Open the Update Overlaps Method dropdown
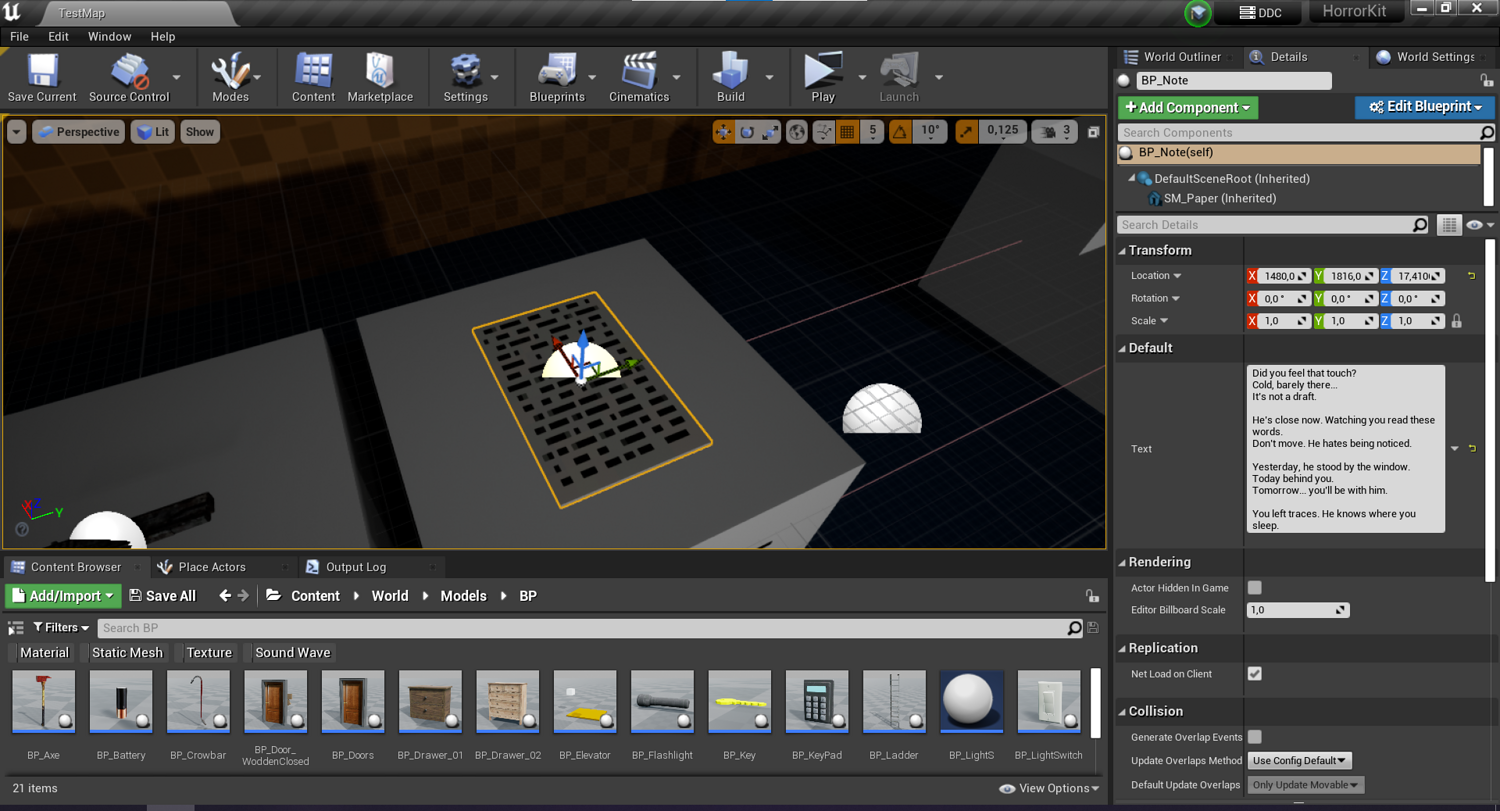This screenshot has width=1500, height=811. (x=1300, y=761)
